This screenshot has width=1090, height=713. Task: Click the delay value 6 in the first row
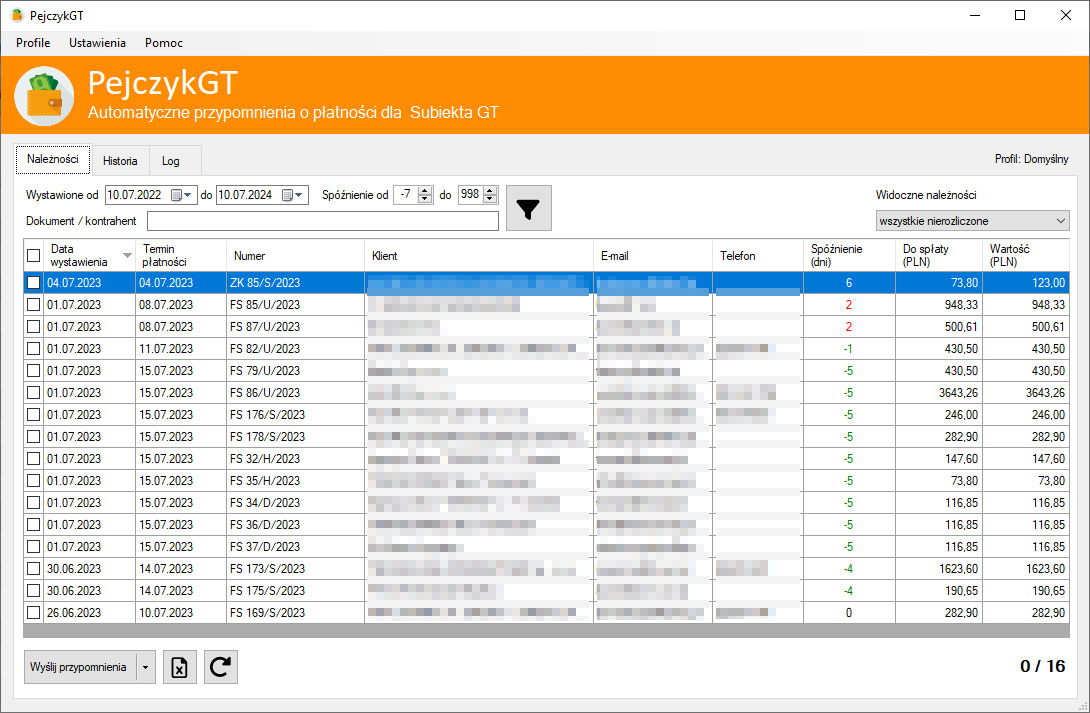[x=849, y=283]
